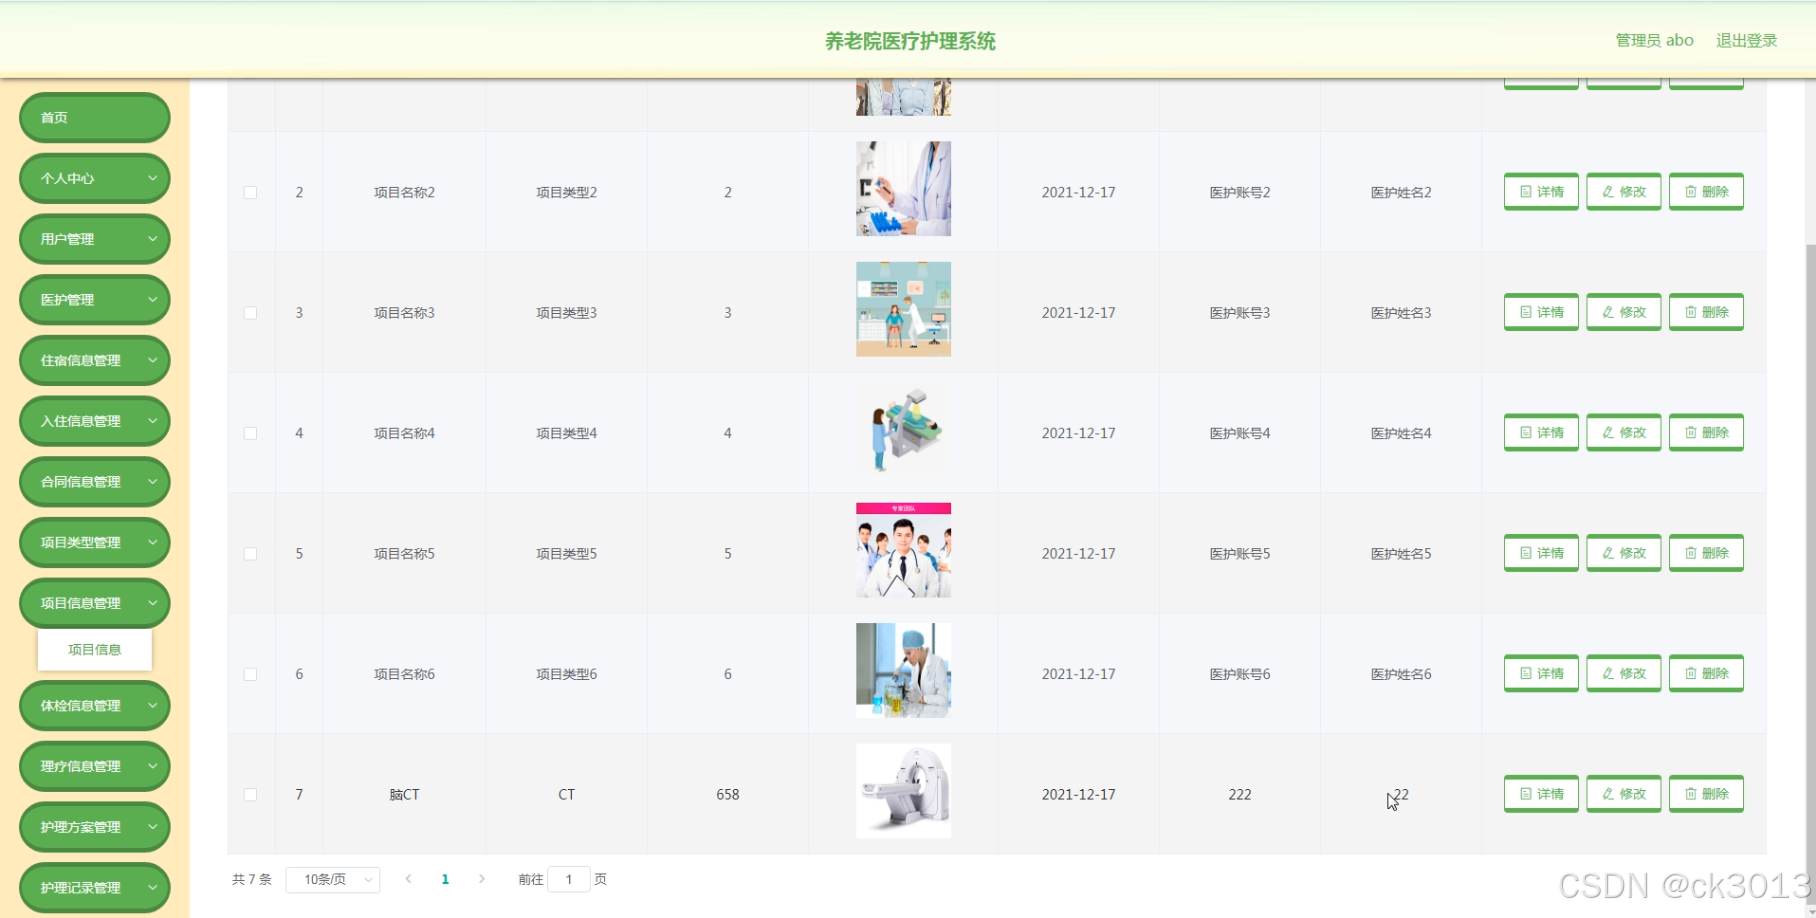Delete the 项目名称6 row
Image resolution: width=1816 pixels, height=918 pixels.
point(1706,674)
